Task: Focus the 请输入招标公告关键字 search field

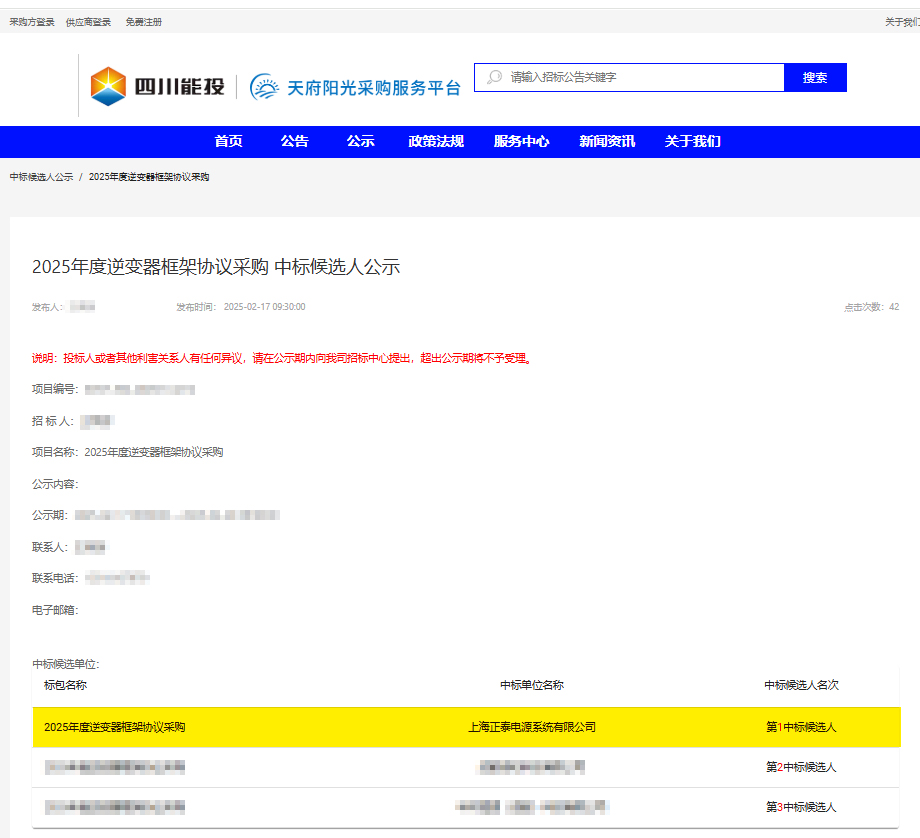Action: 629,77
